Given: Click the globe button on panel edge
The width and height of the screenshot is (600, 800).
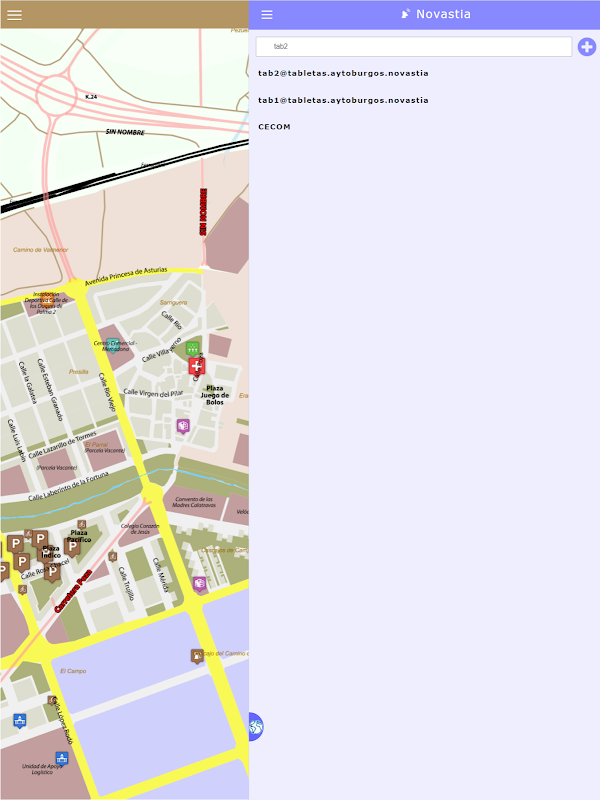Looking at the screenshot, I should (x=256, y=727).
